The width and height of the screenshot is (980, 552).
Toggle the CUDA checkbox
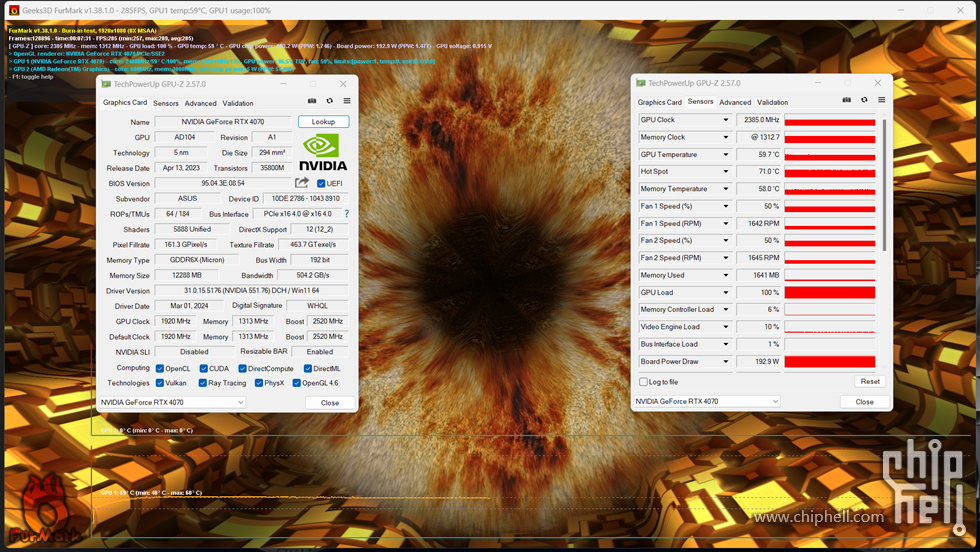pos(203,369)
